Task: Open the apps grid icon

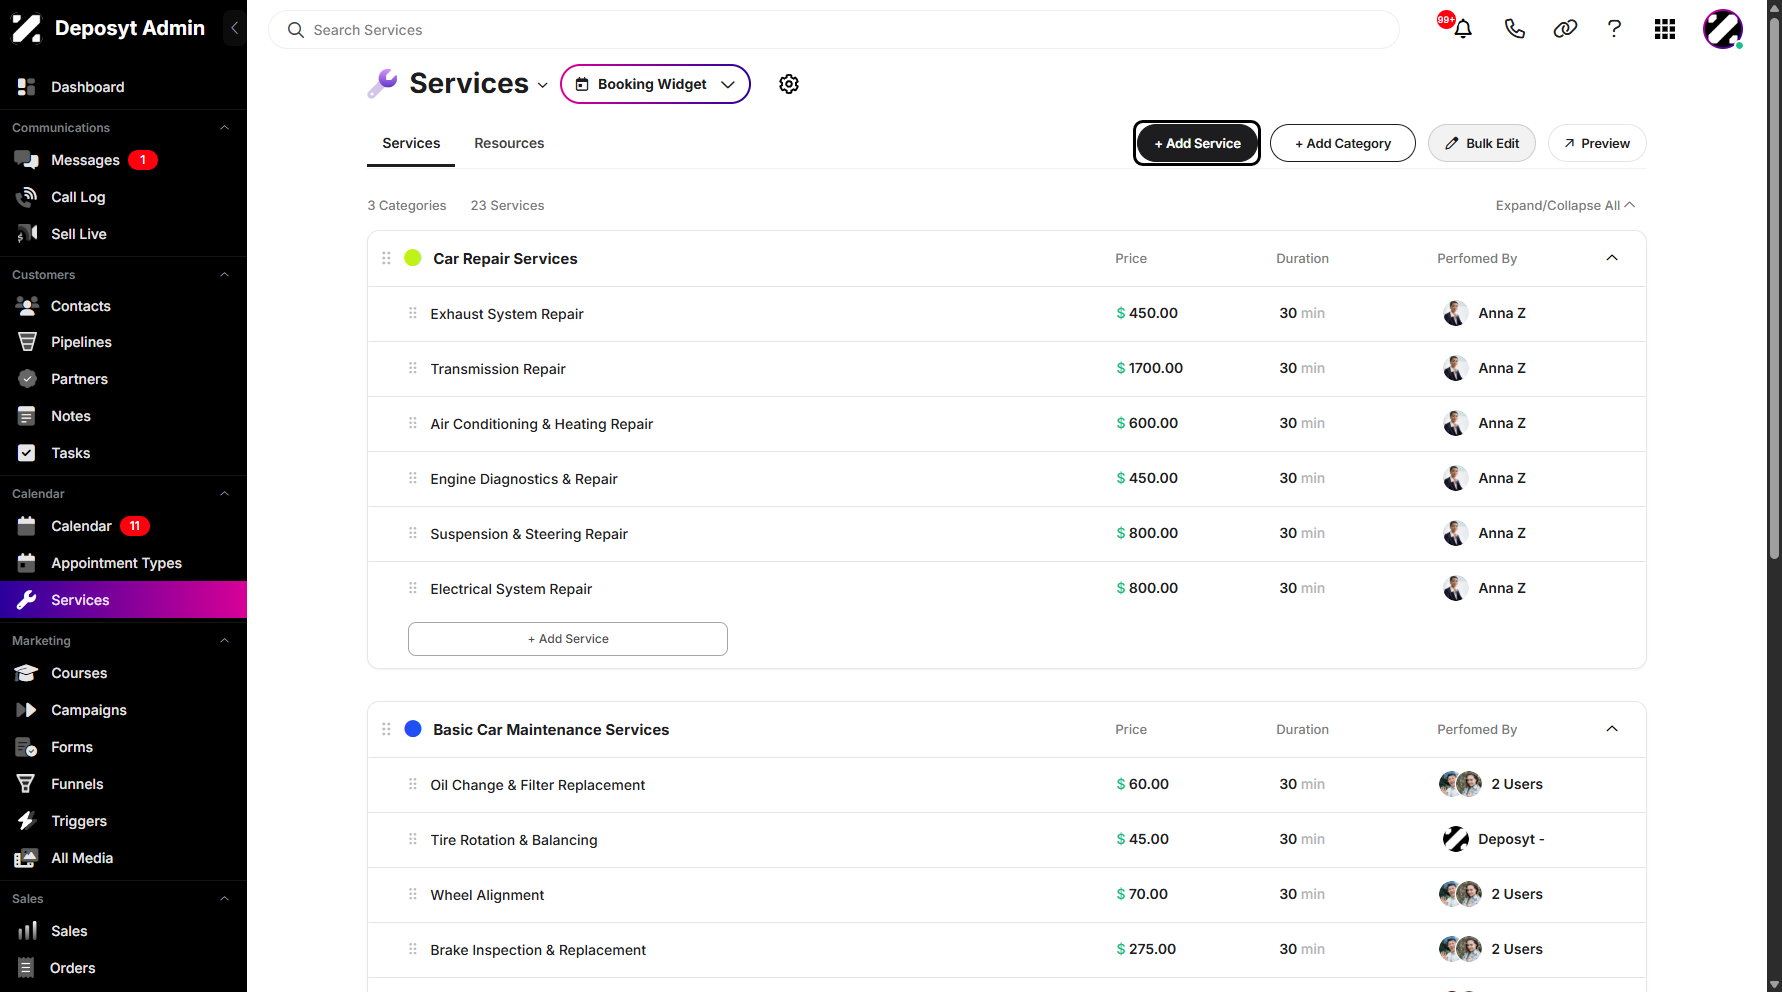Action: pyautogui.click(x=1665, y=29)
